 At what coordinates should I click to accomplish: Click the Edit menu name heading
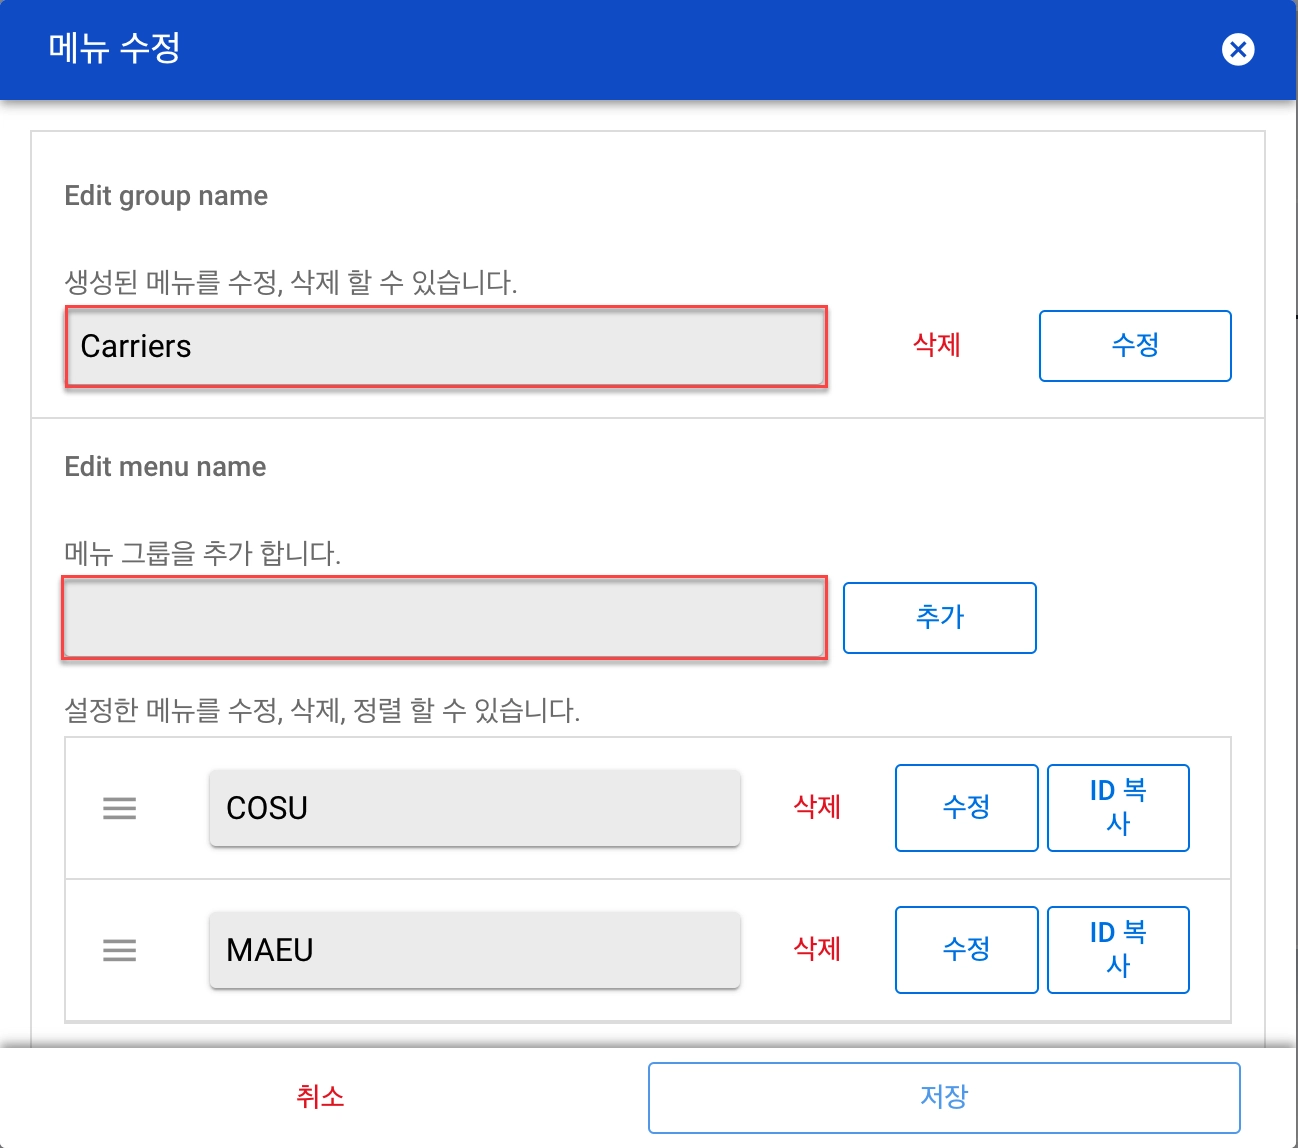(x=165, y=467)
